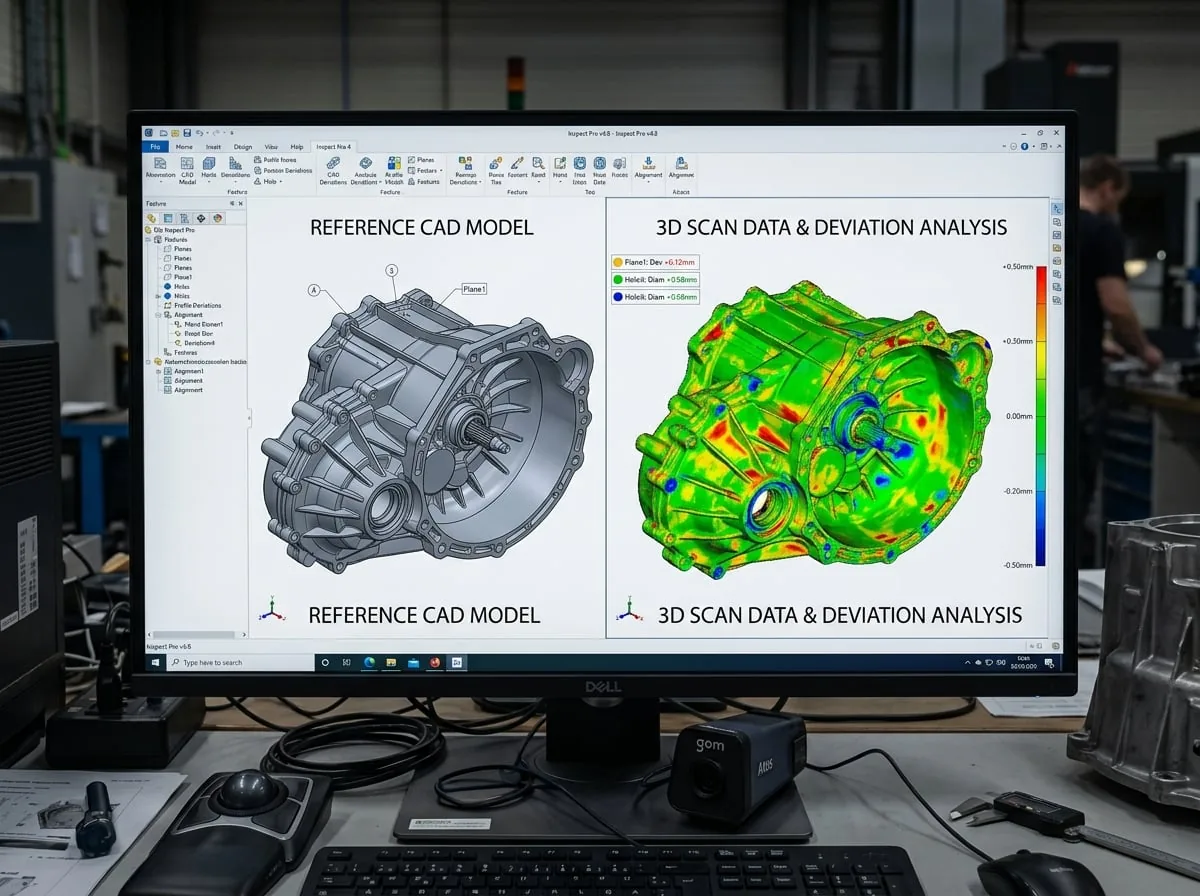
Task: Open File Explorer from the taskbar
Action: [391, 662]
